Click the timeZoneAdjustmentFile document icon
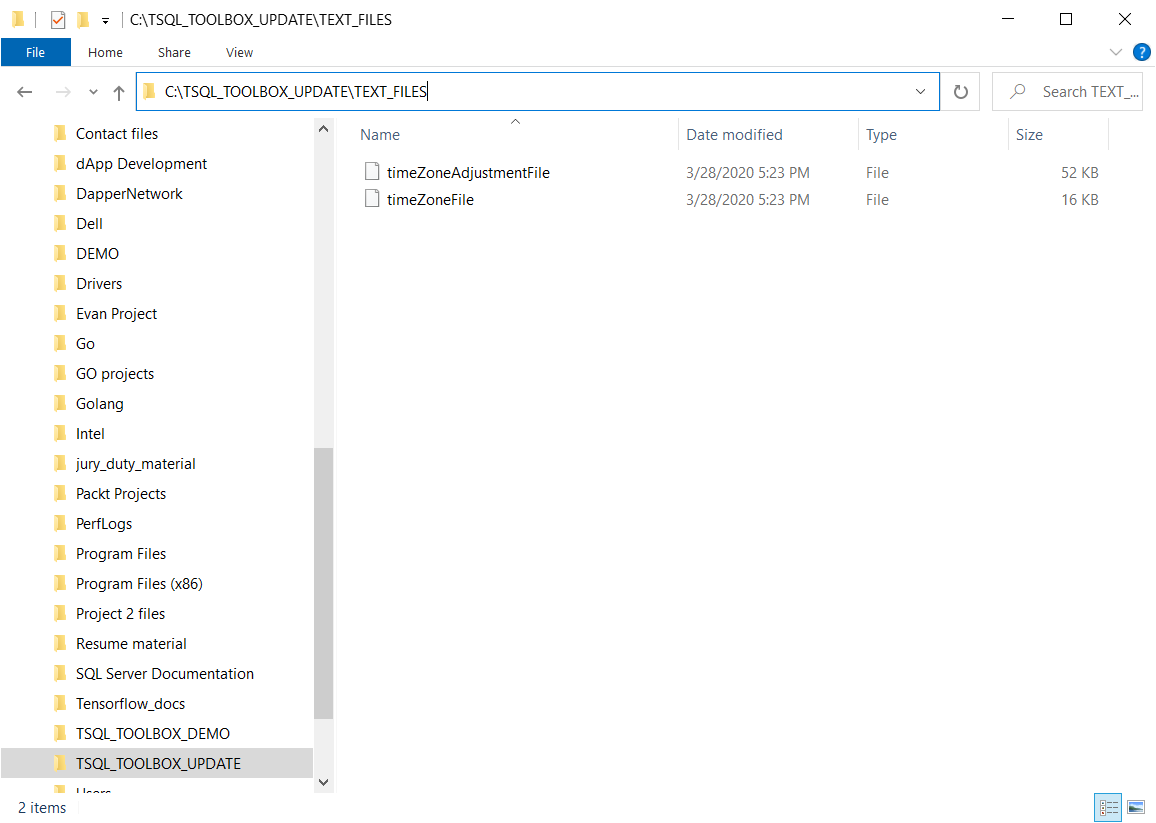Viewport: 1156px width, 823px height. coord(372,172)
